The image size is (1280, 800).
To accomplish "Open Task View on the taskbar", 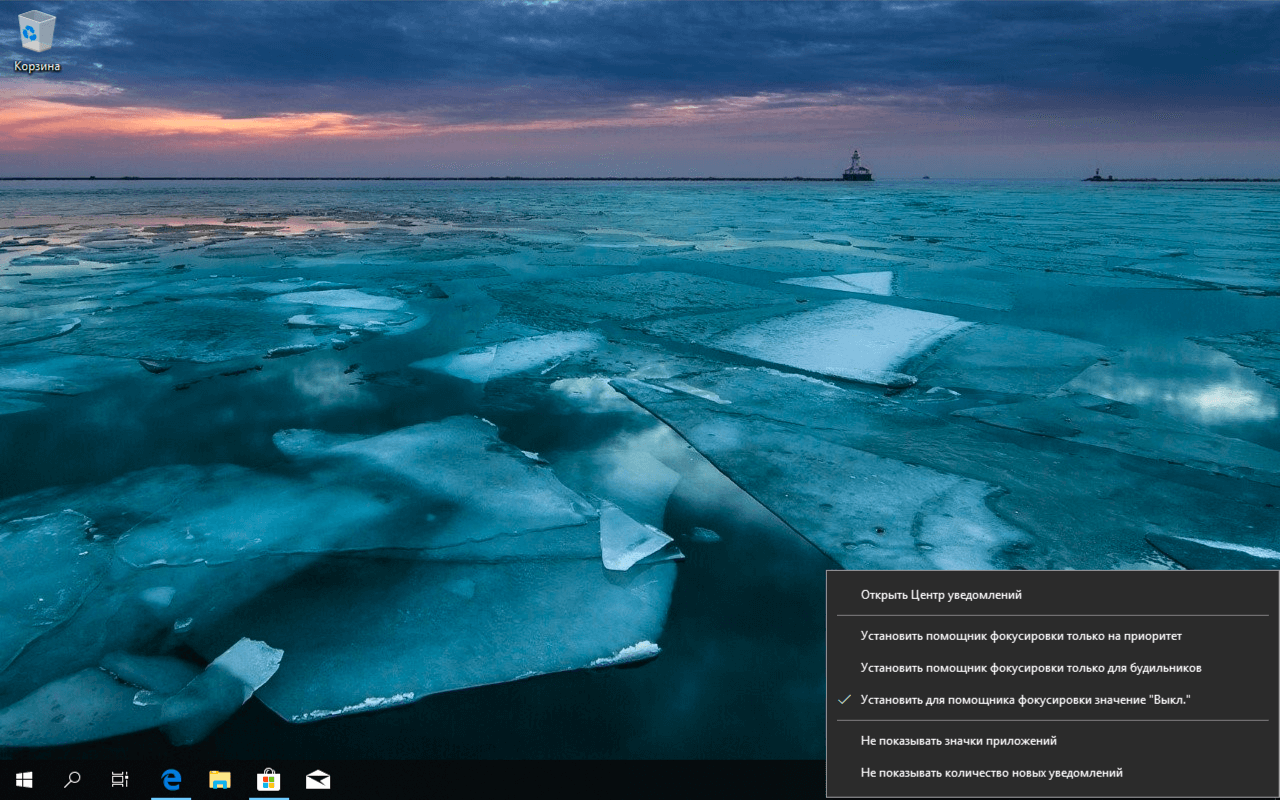I will tap(120, 780).
